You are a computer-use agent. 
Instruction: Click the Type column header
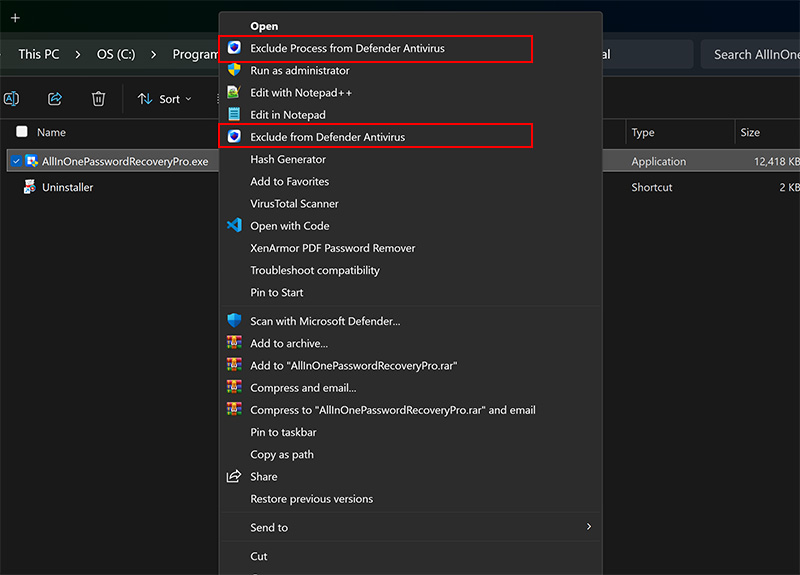pyautogui.click(x=643, y=132)
